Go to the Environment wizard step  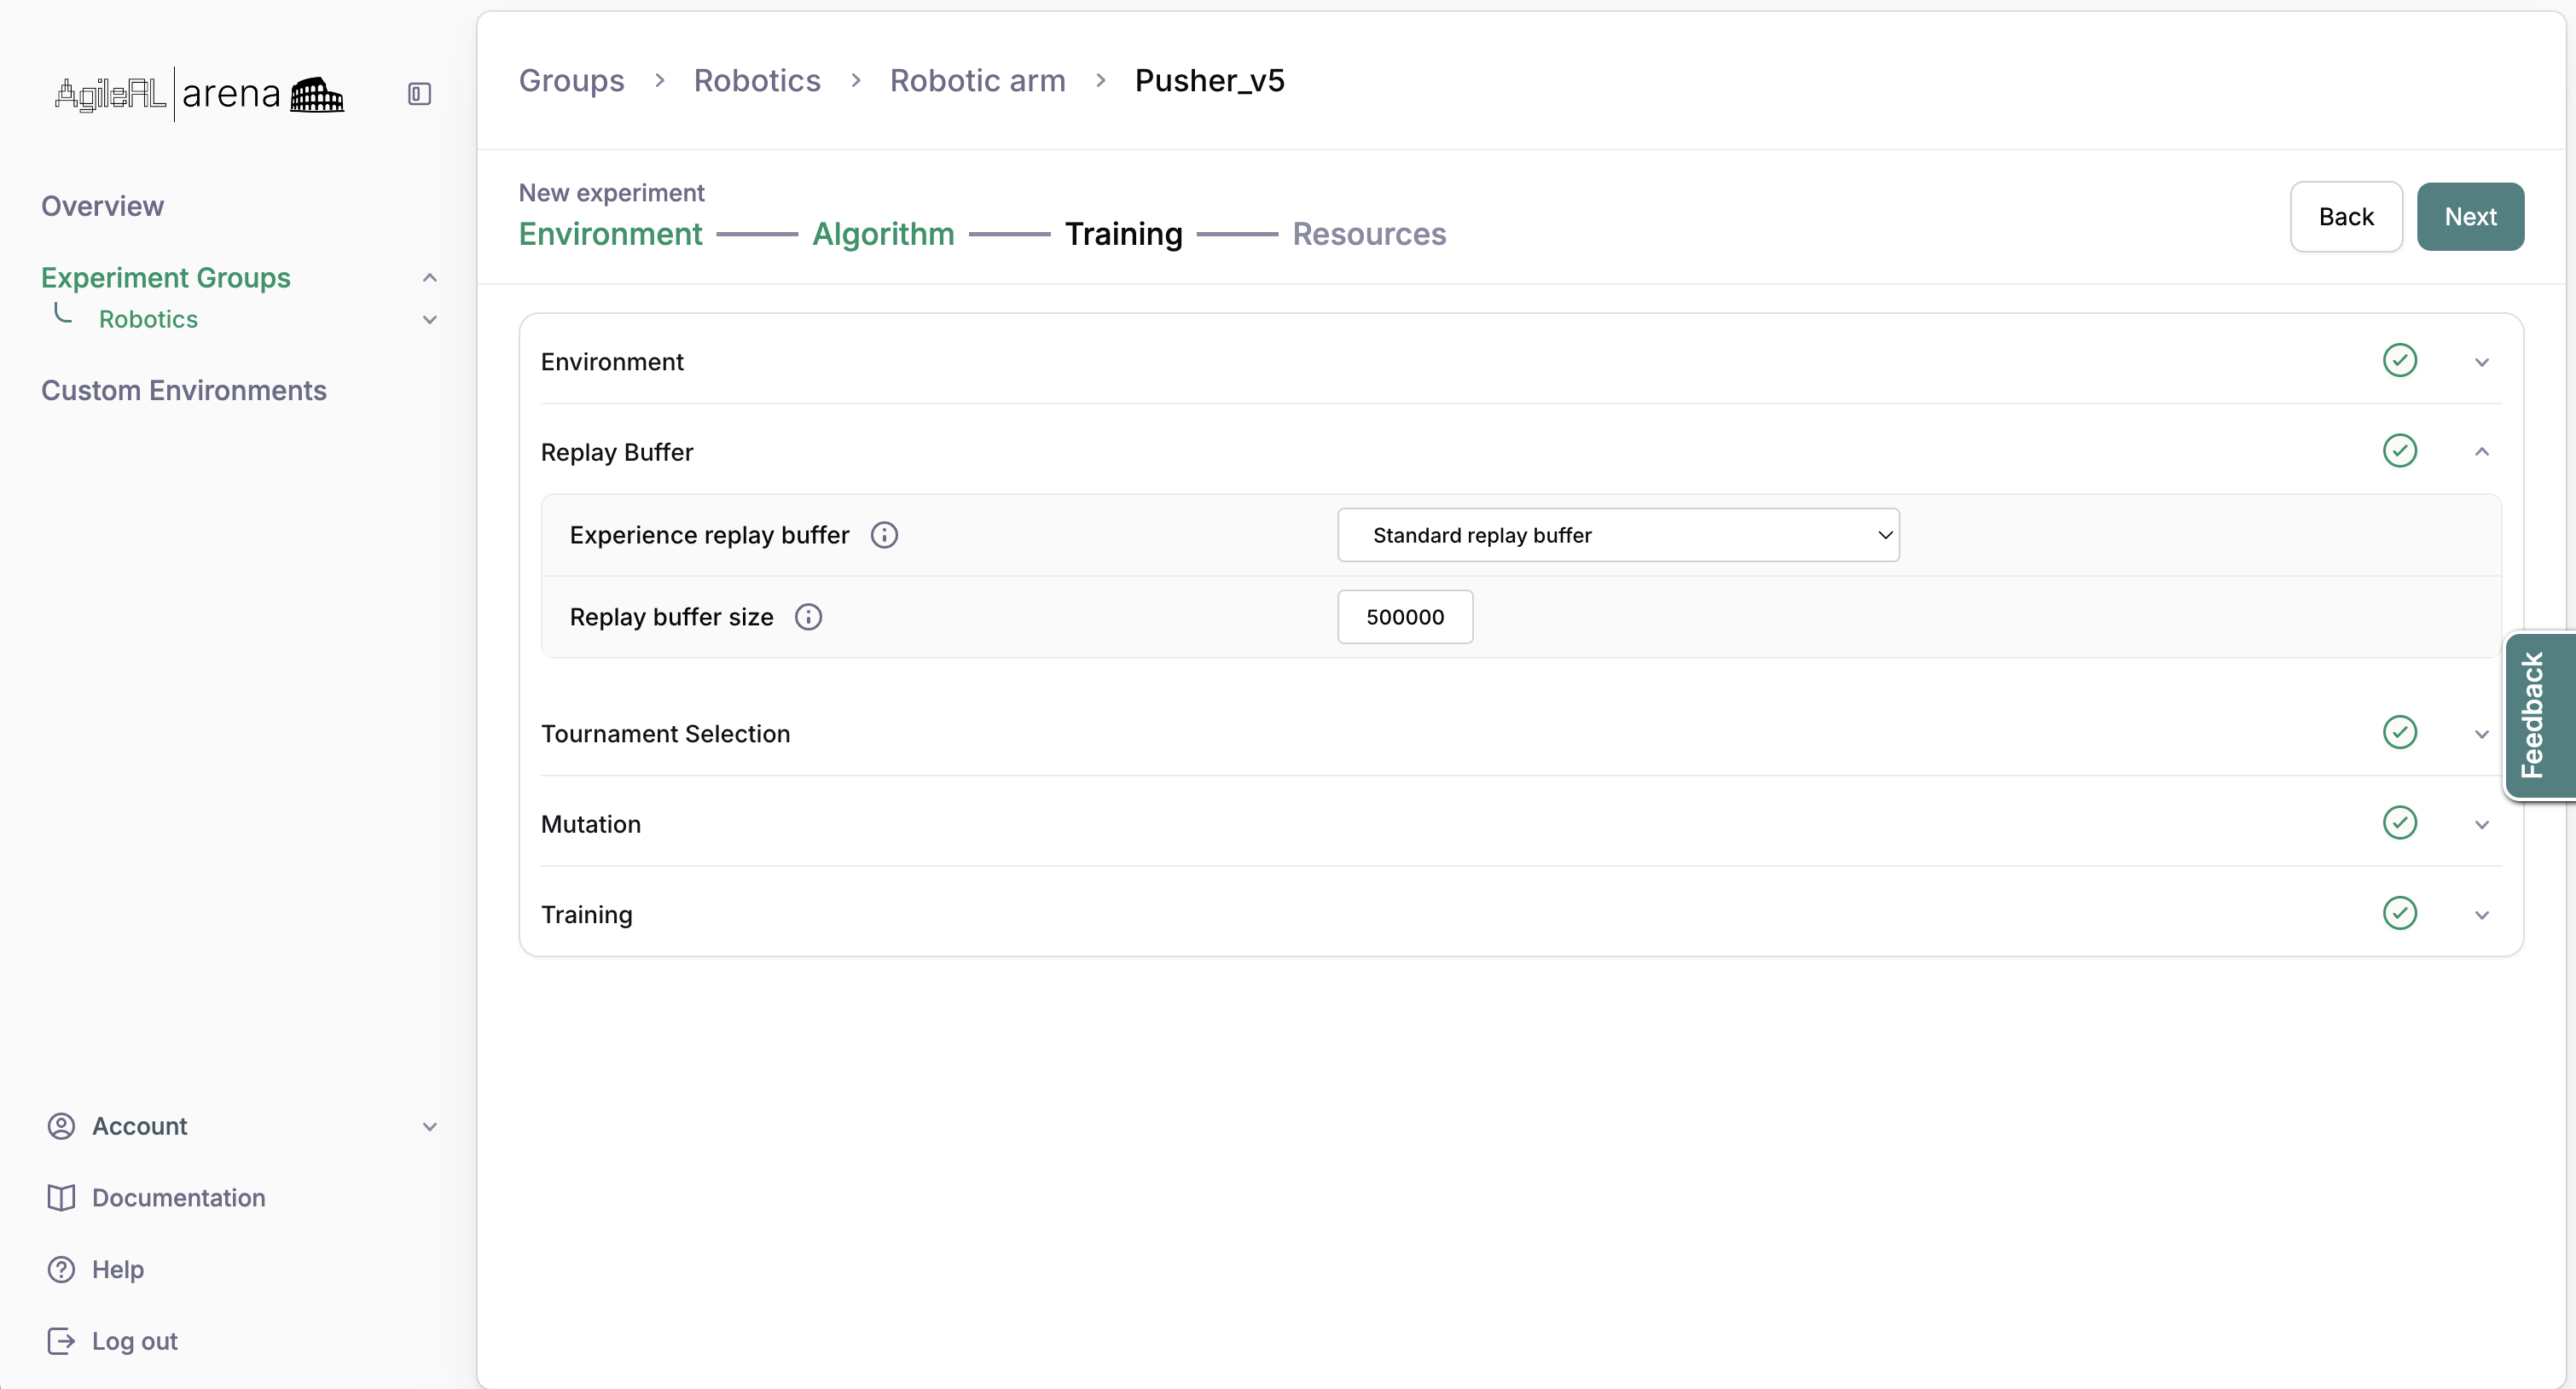pyautogui.click(x=610, y=234)
